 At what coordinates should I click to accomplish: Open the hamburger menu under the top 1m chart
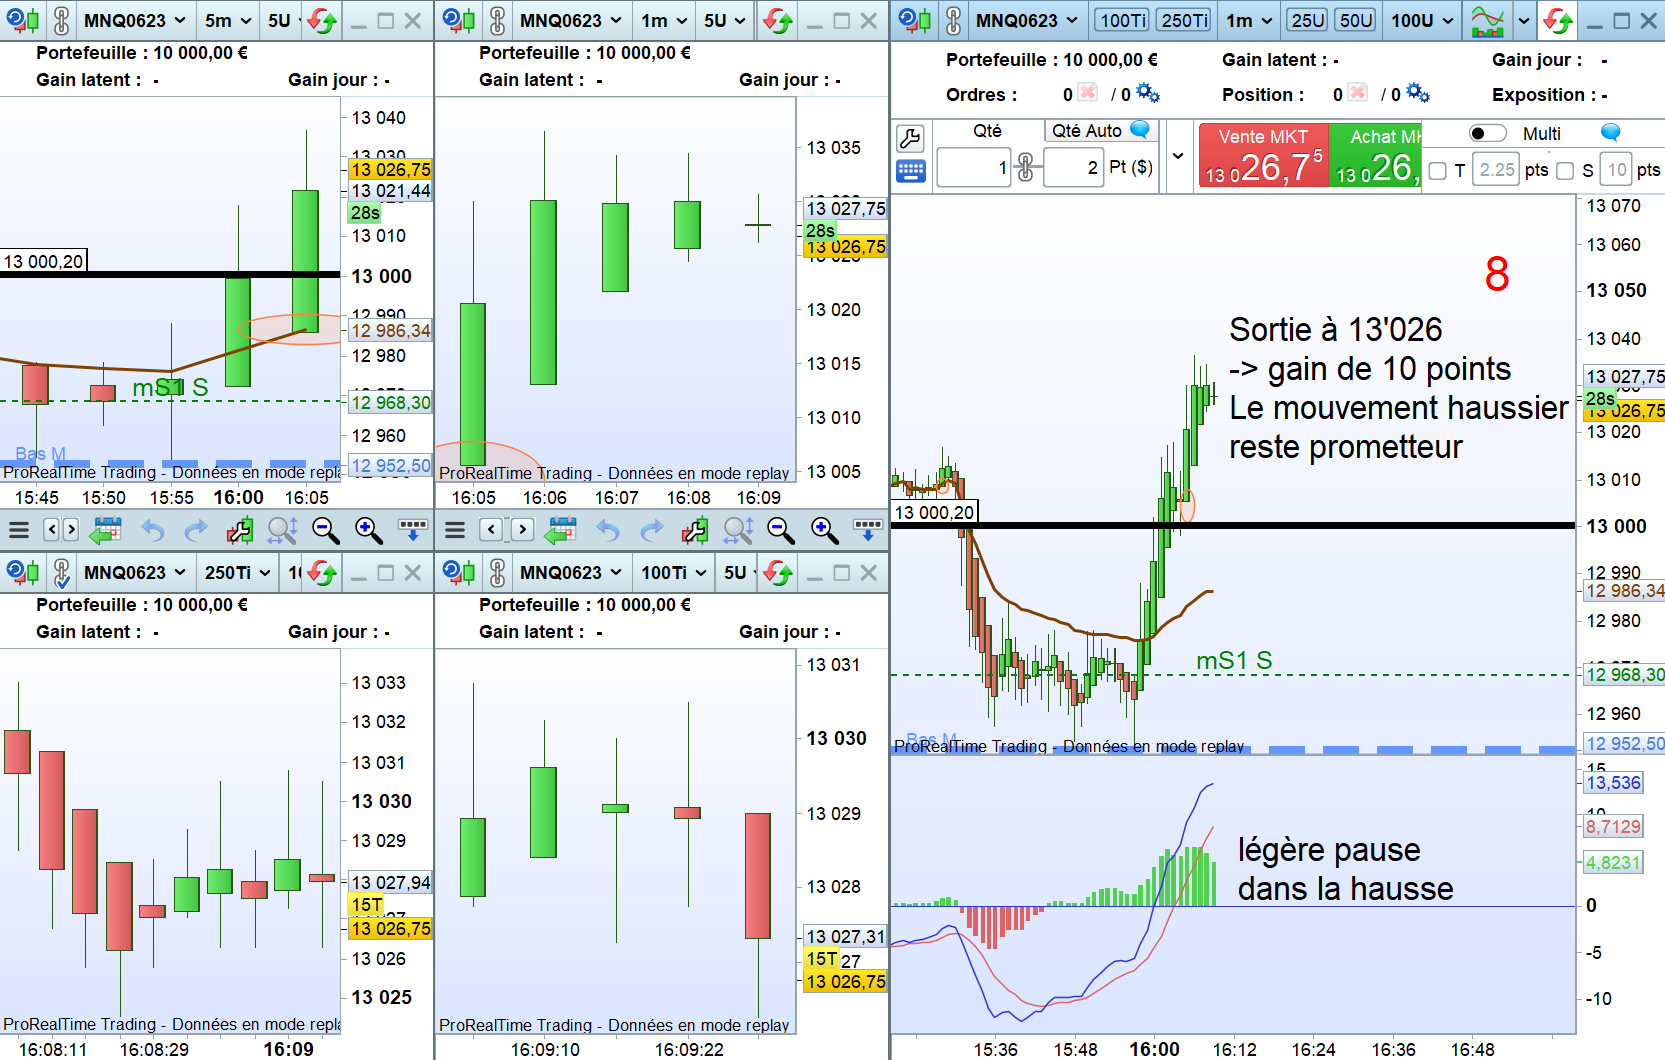click(x=455, y=530)
